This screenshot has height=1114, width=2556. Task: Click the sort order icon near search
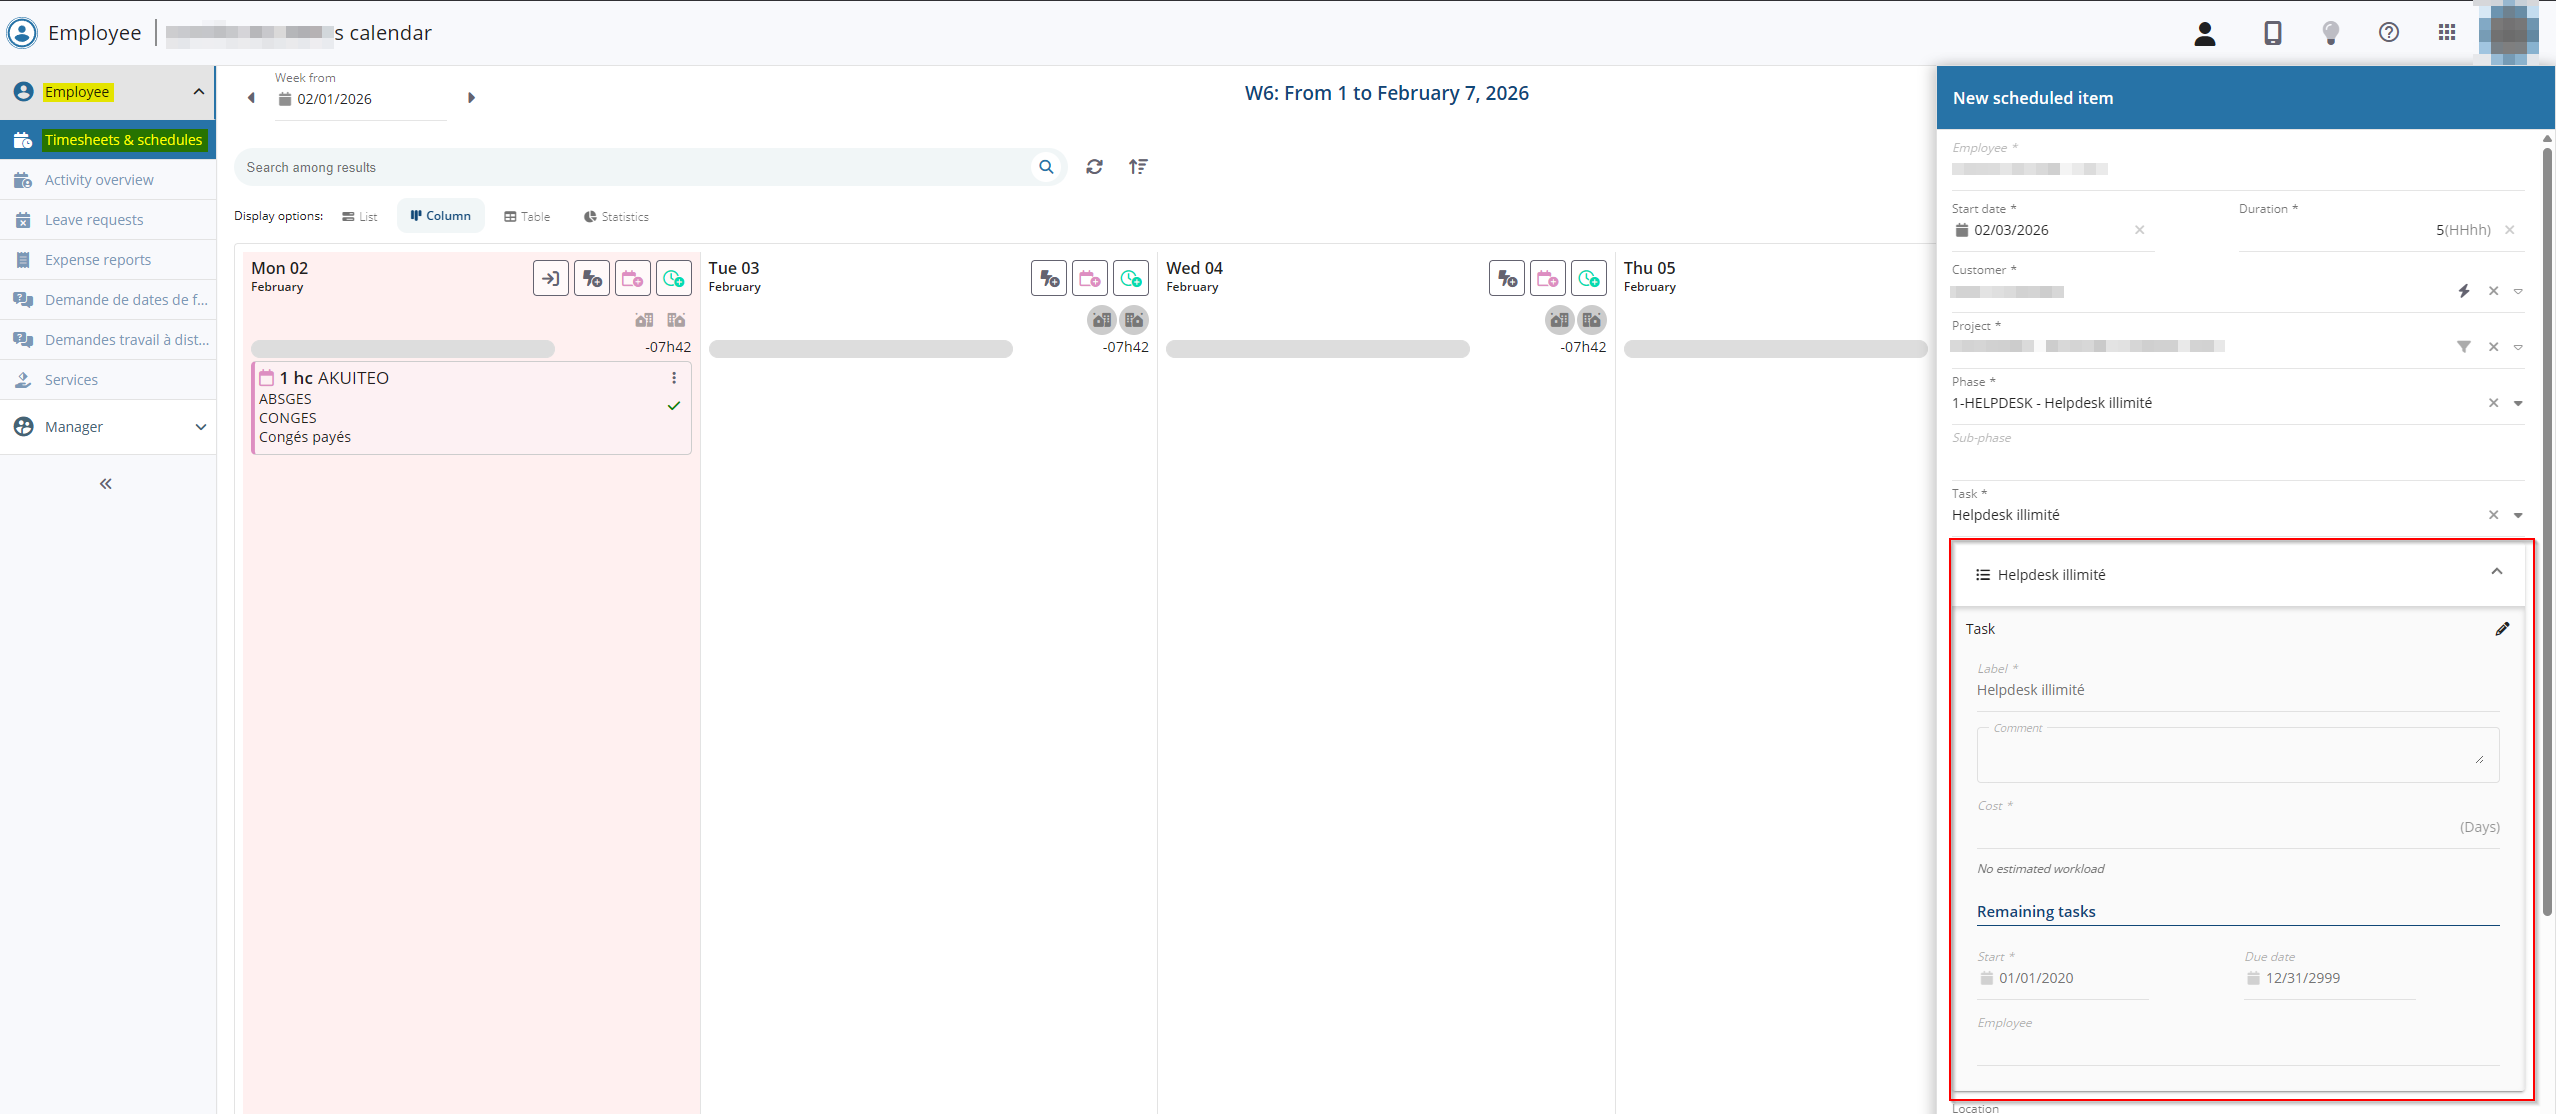[1138, 167]
